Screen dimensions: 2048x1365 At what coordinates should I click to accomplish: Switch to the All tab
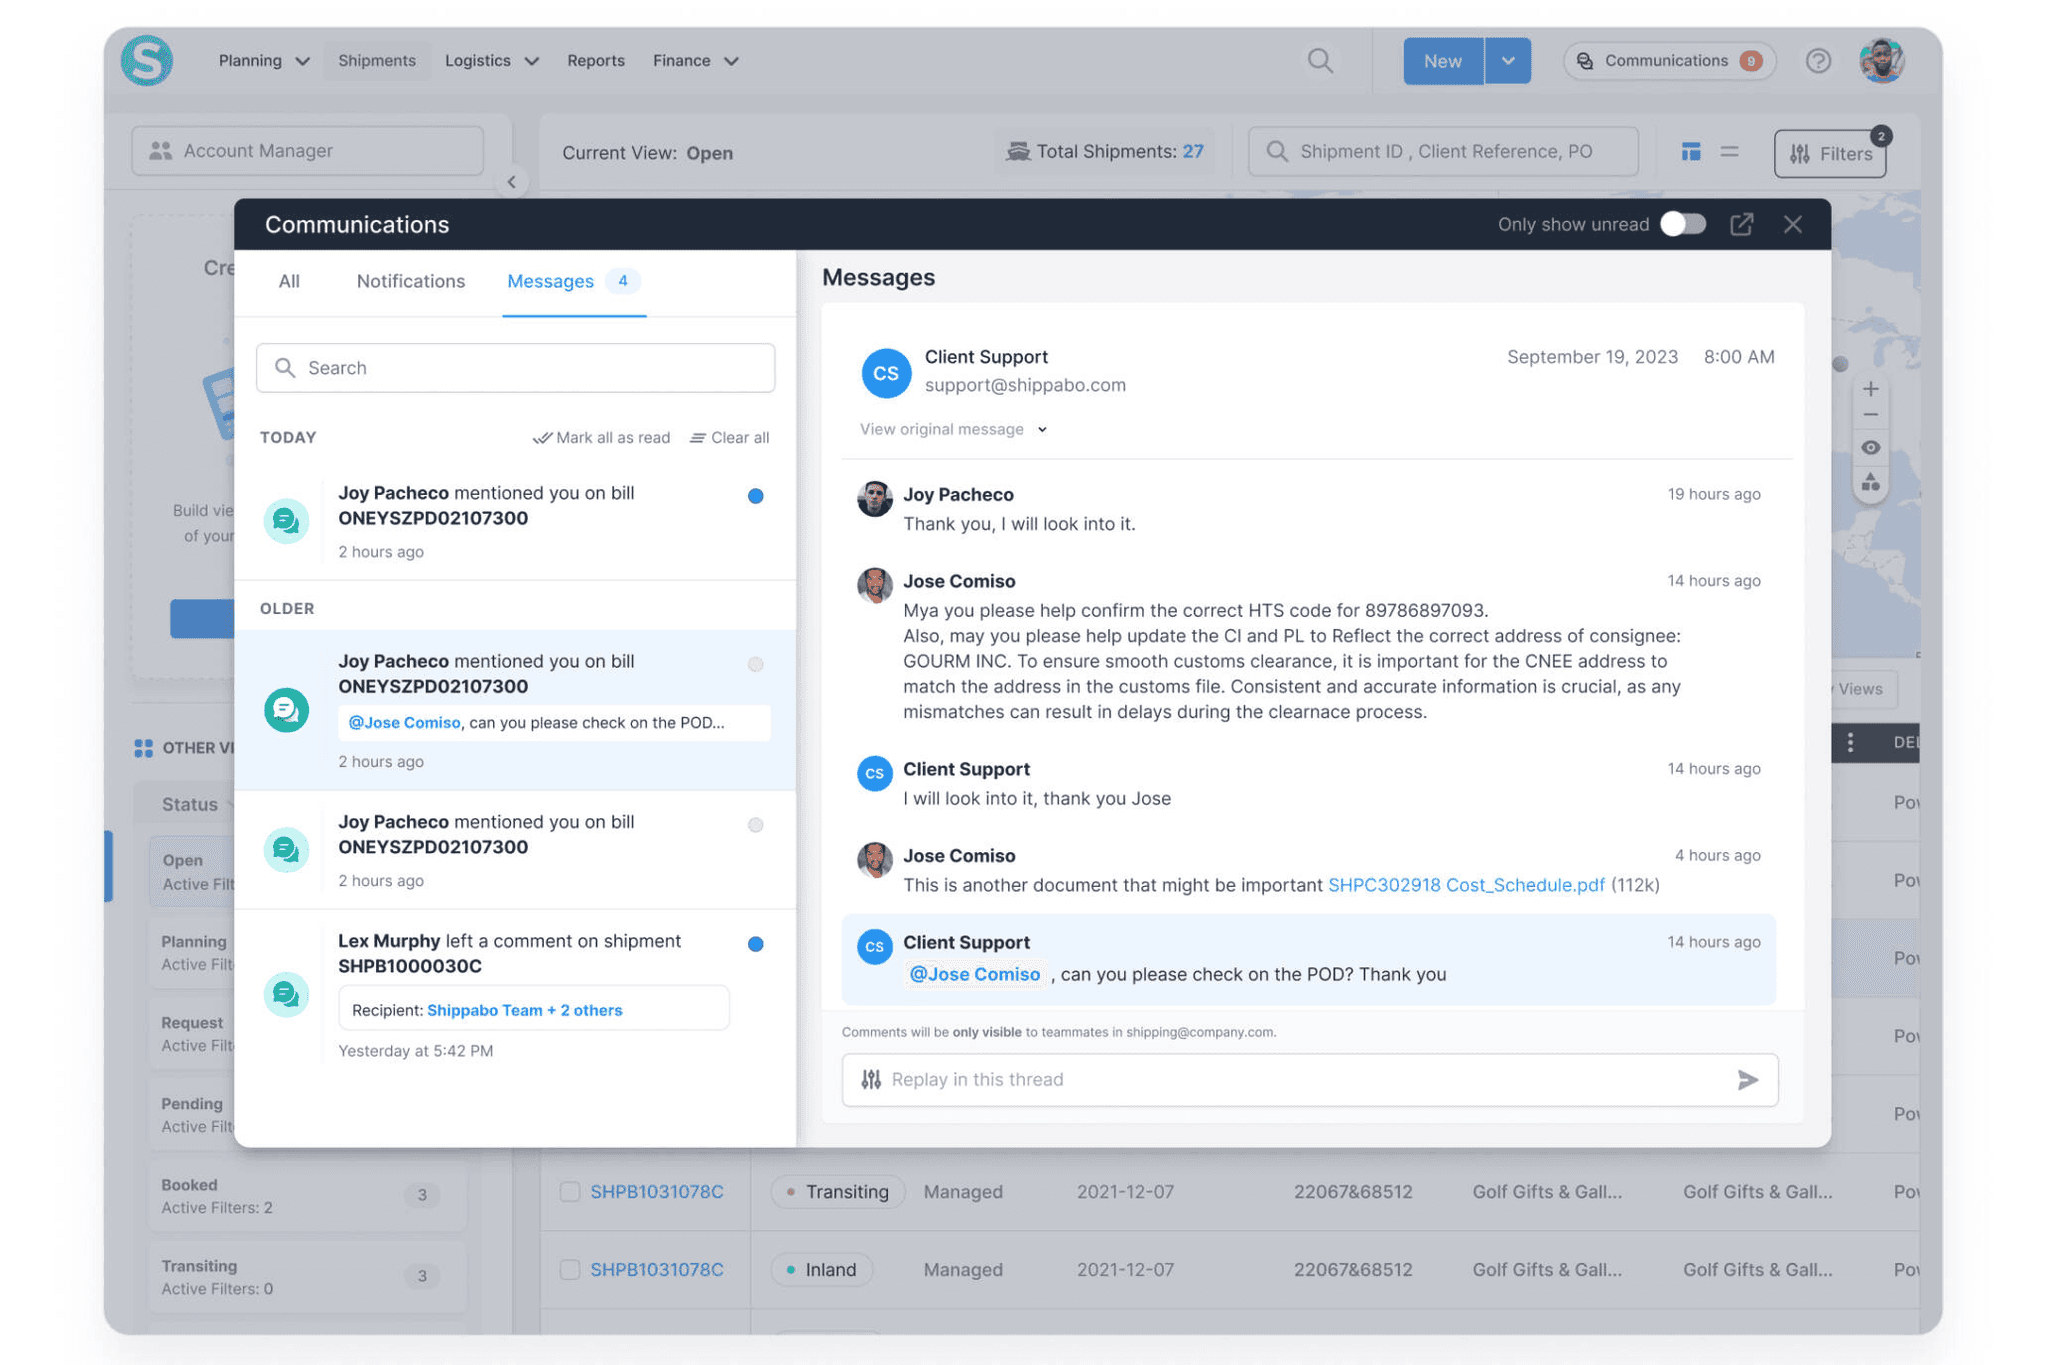(289, 281)
